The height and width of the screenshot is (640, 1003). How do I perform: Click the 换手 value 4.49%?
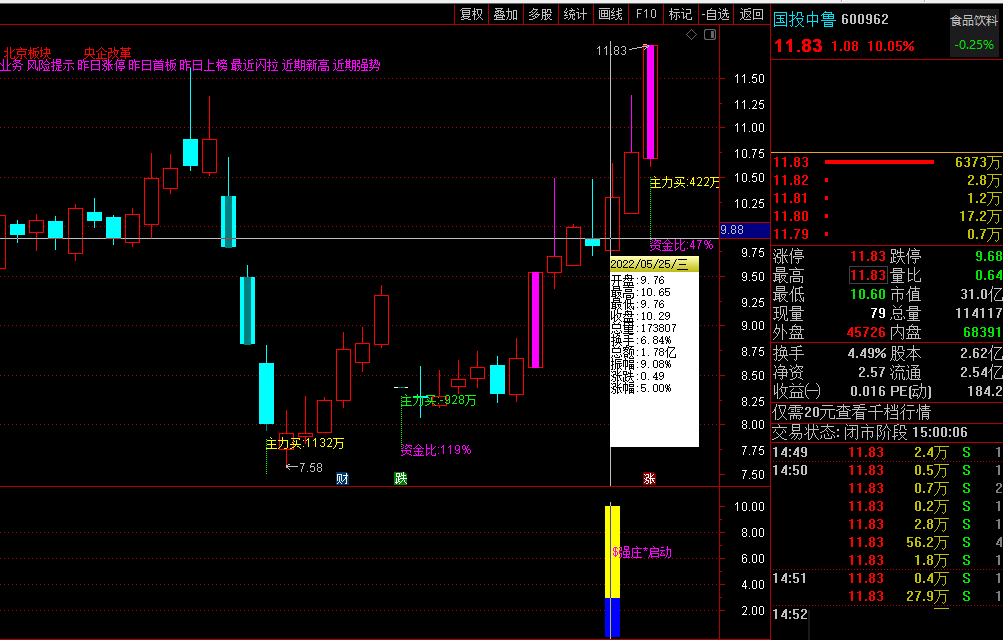[867, 353]
